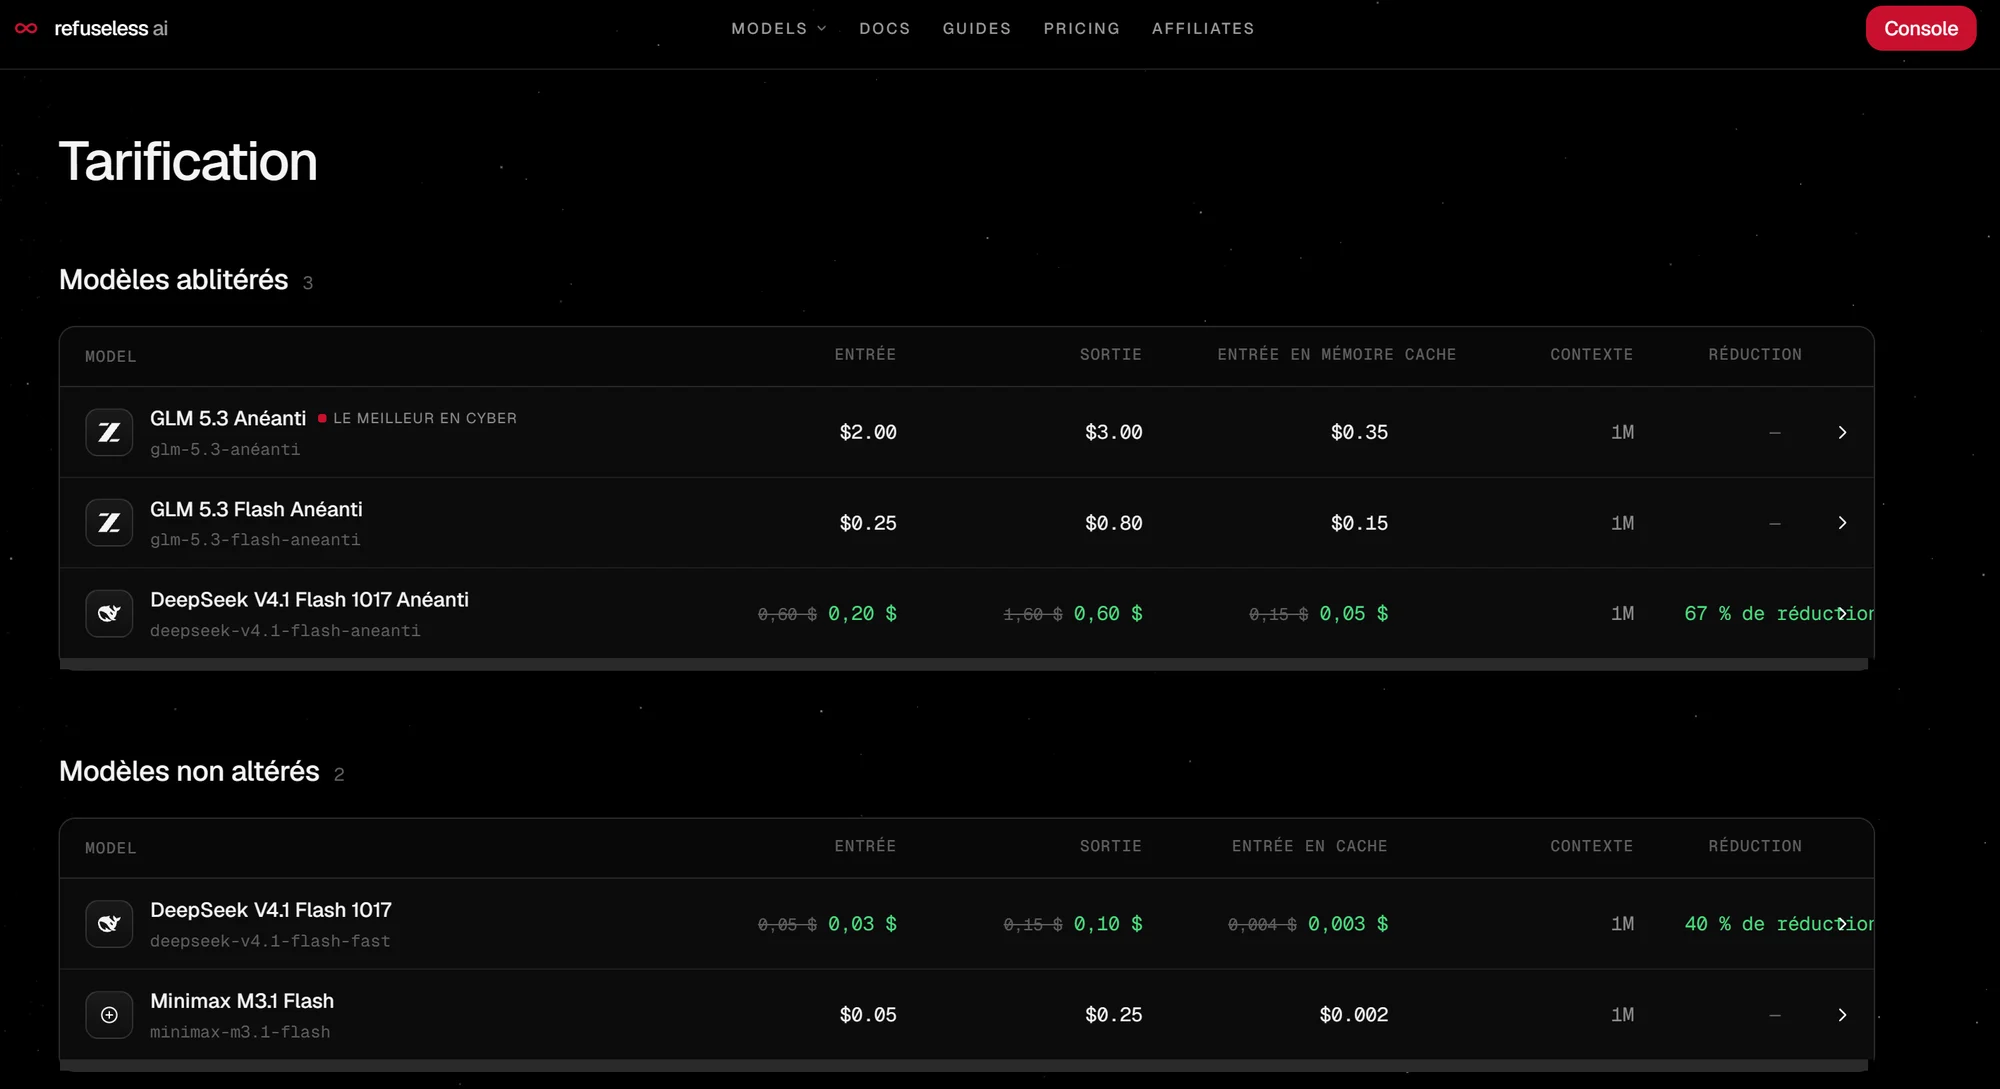Open the Console button
2000x1089 pixels.
pyautogui.click(x=1921, y=28)
